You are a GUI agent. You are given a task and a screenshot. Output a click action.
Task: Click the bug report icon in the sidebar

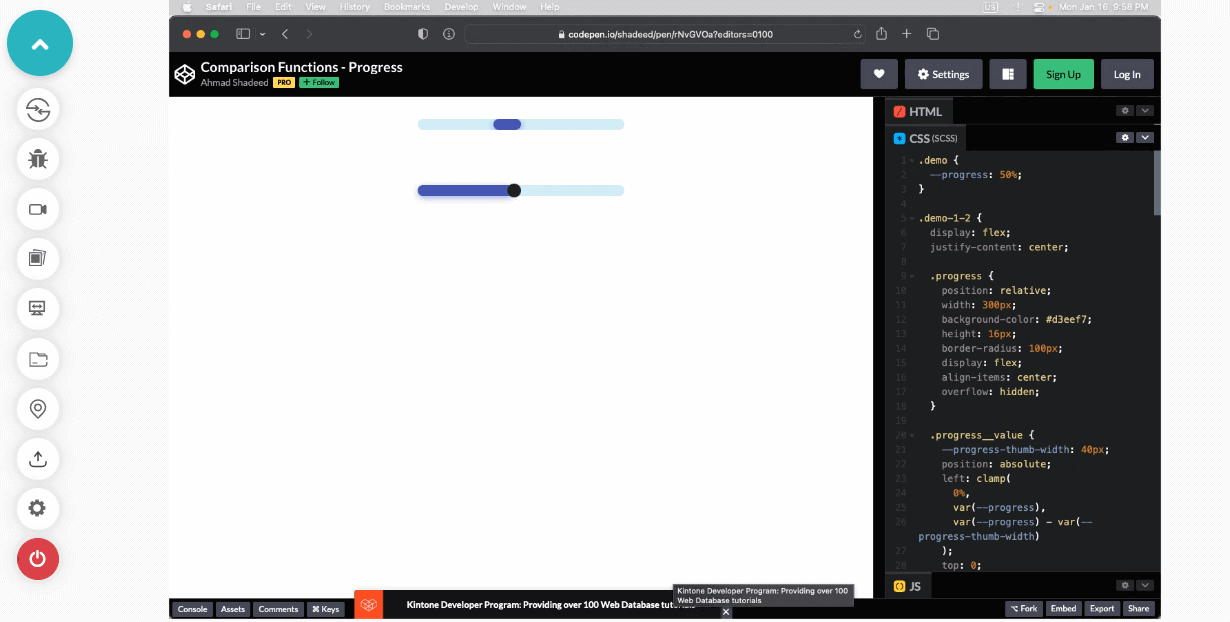coord(37,159)
